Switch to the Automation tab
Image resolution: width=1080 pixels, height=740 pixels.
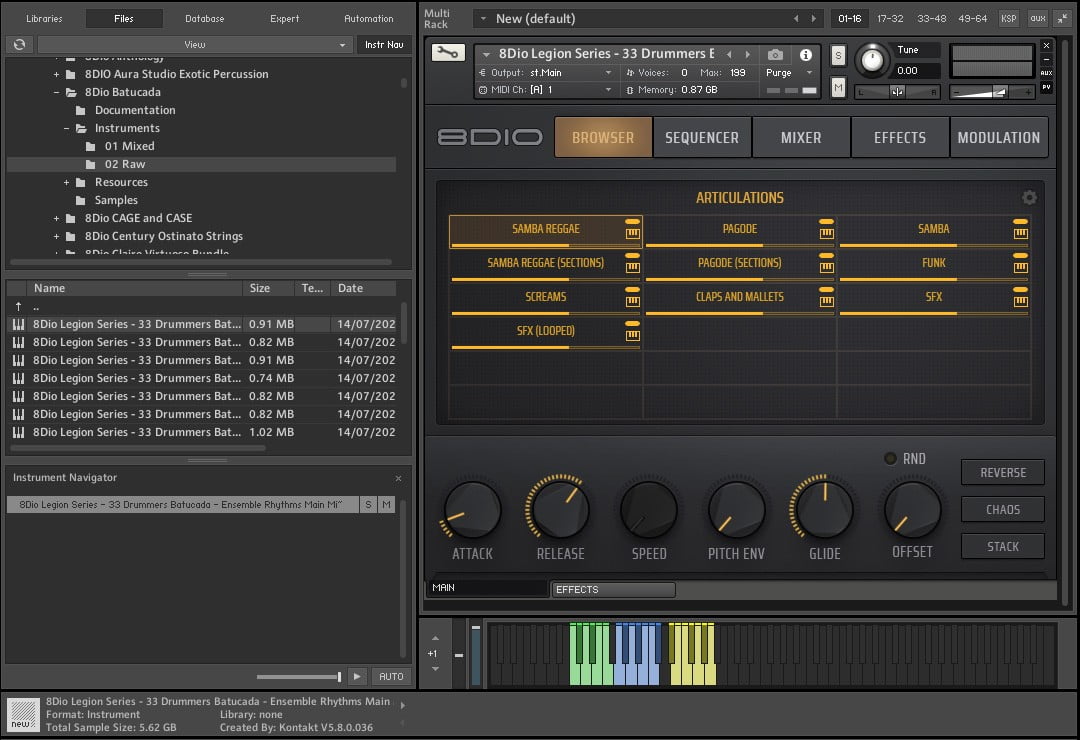pyautogui.click(x=368, y=19)
